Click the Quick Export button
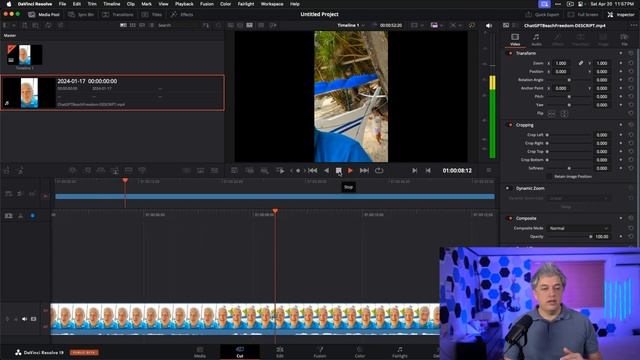640x360 pixels. [542, 14]
